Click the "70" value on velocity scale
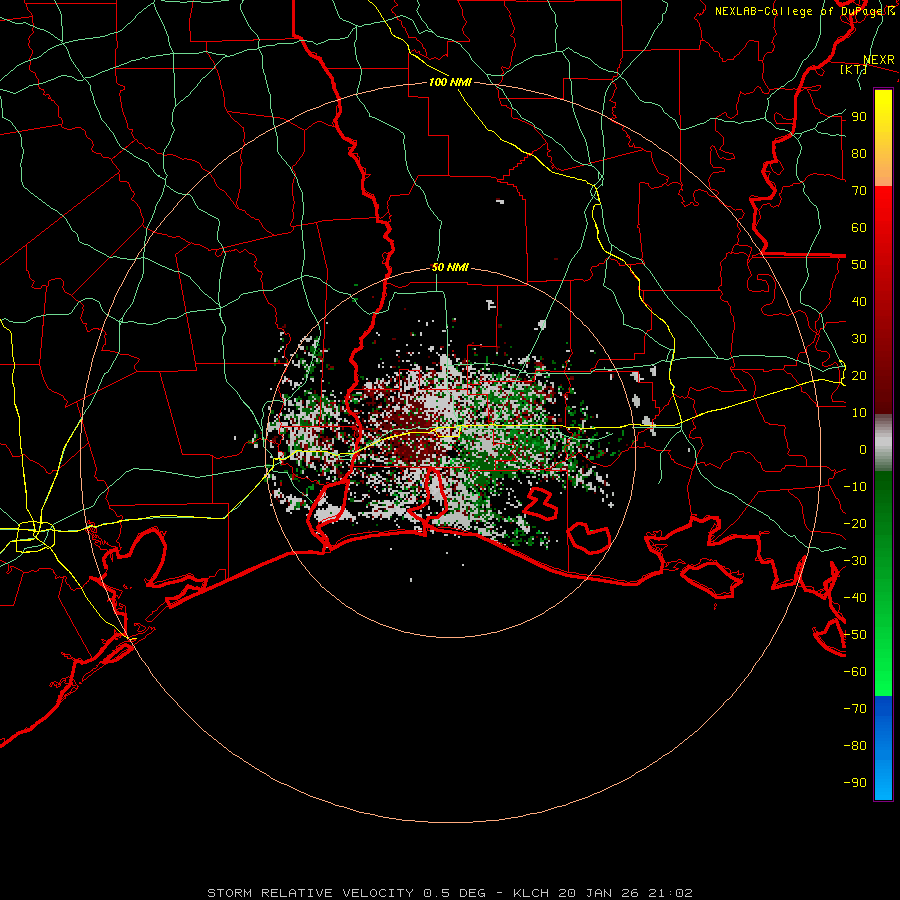This screenshot has width=900, height=900. [x=859, y=191]
